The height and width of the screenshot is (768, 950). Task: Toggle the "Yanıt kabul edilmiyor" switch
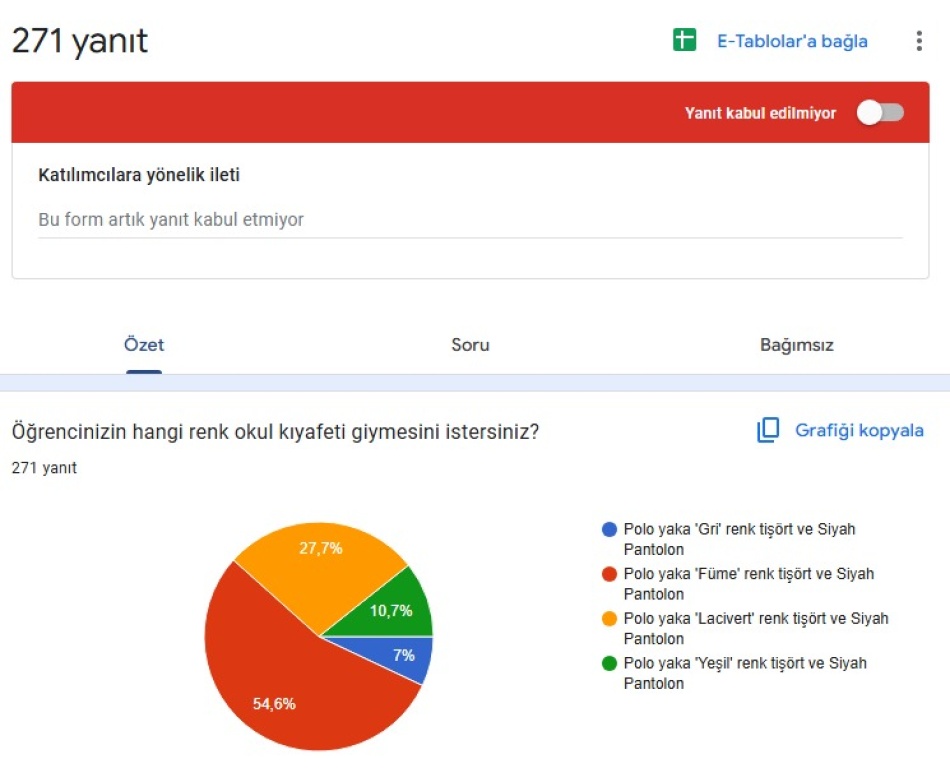(x=880, y=113)
